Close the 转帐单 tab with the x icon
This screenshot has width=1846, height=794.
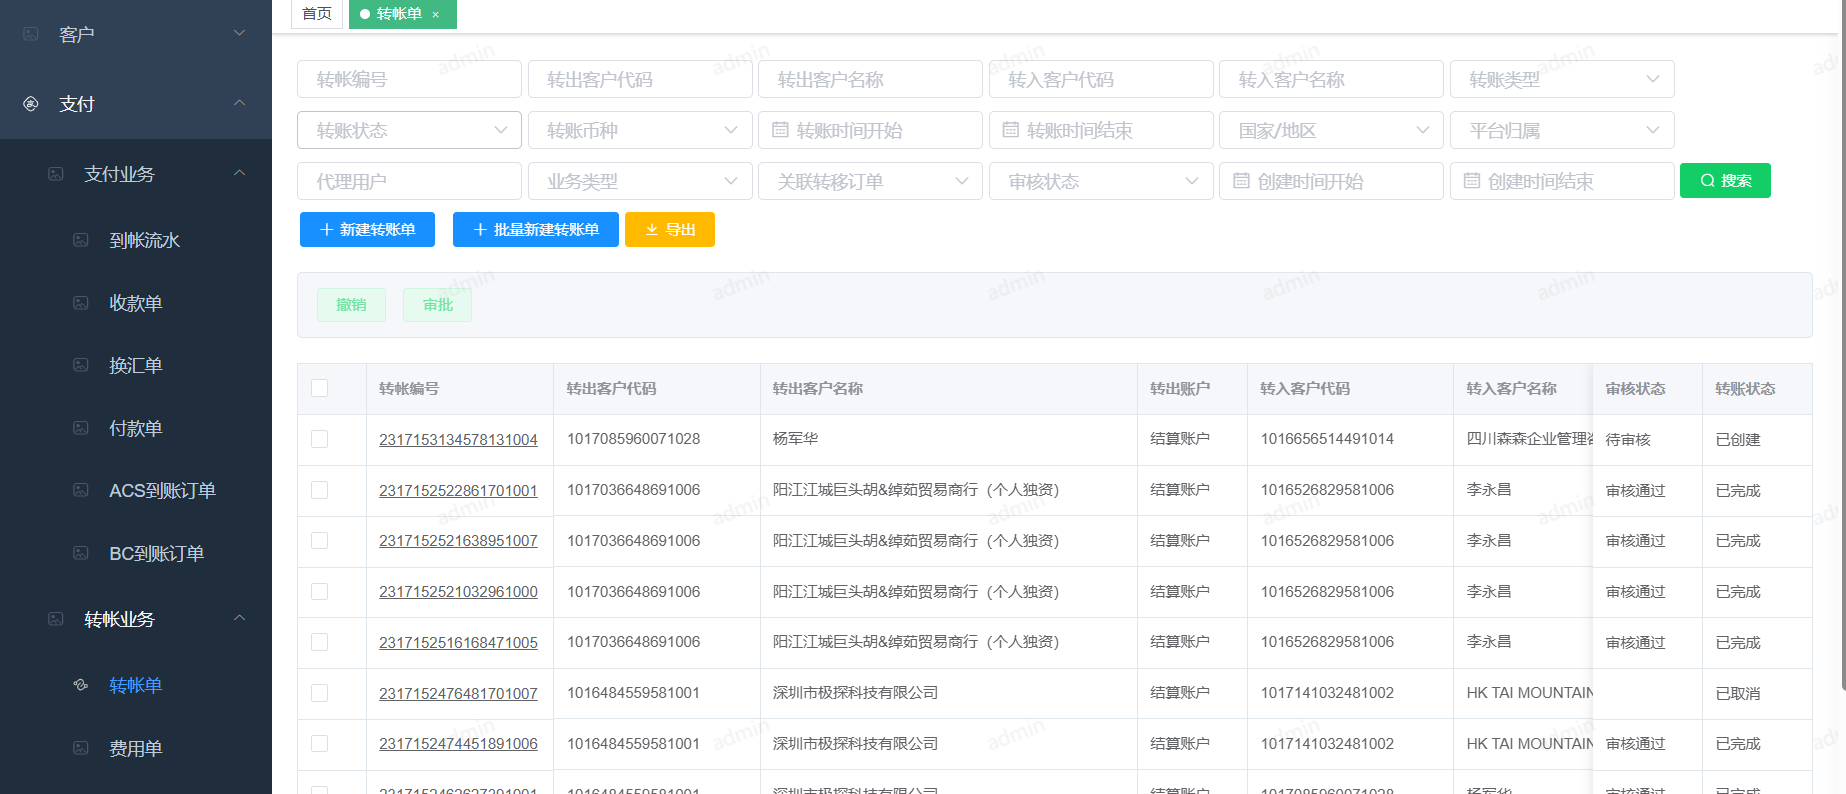pyautogui.click(x=436, y=14)
